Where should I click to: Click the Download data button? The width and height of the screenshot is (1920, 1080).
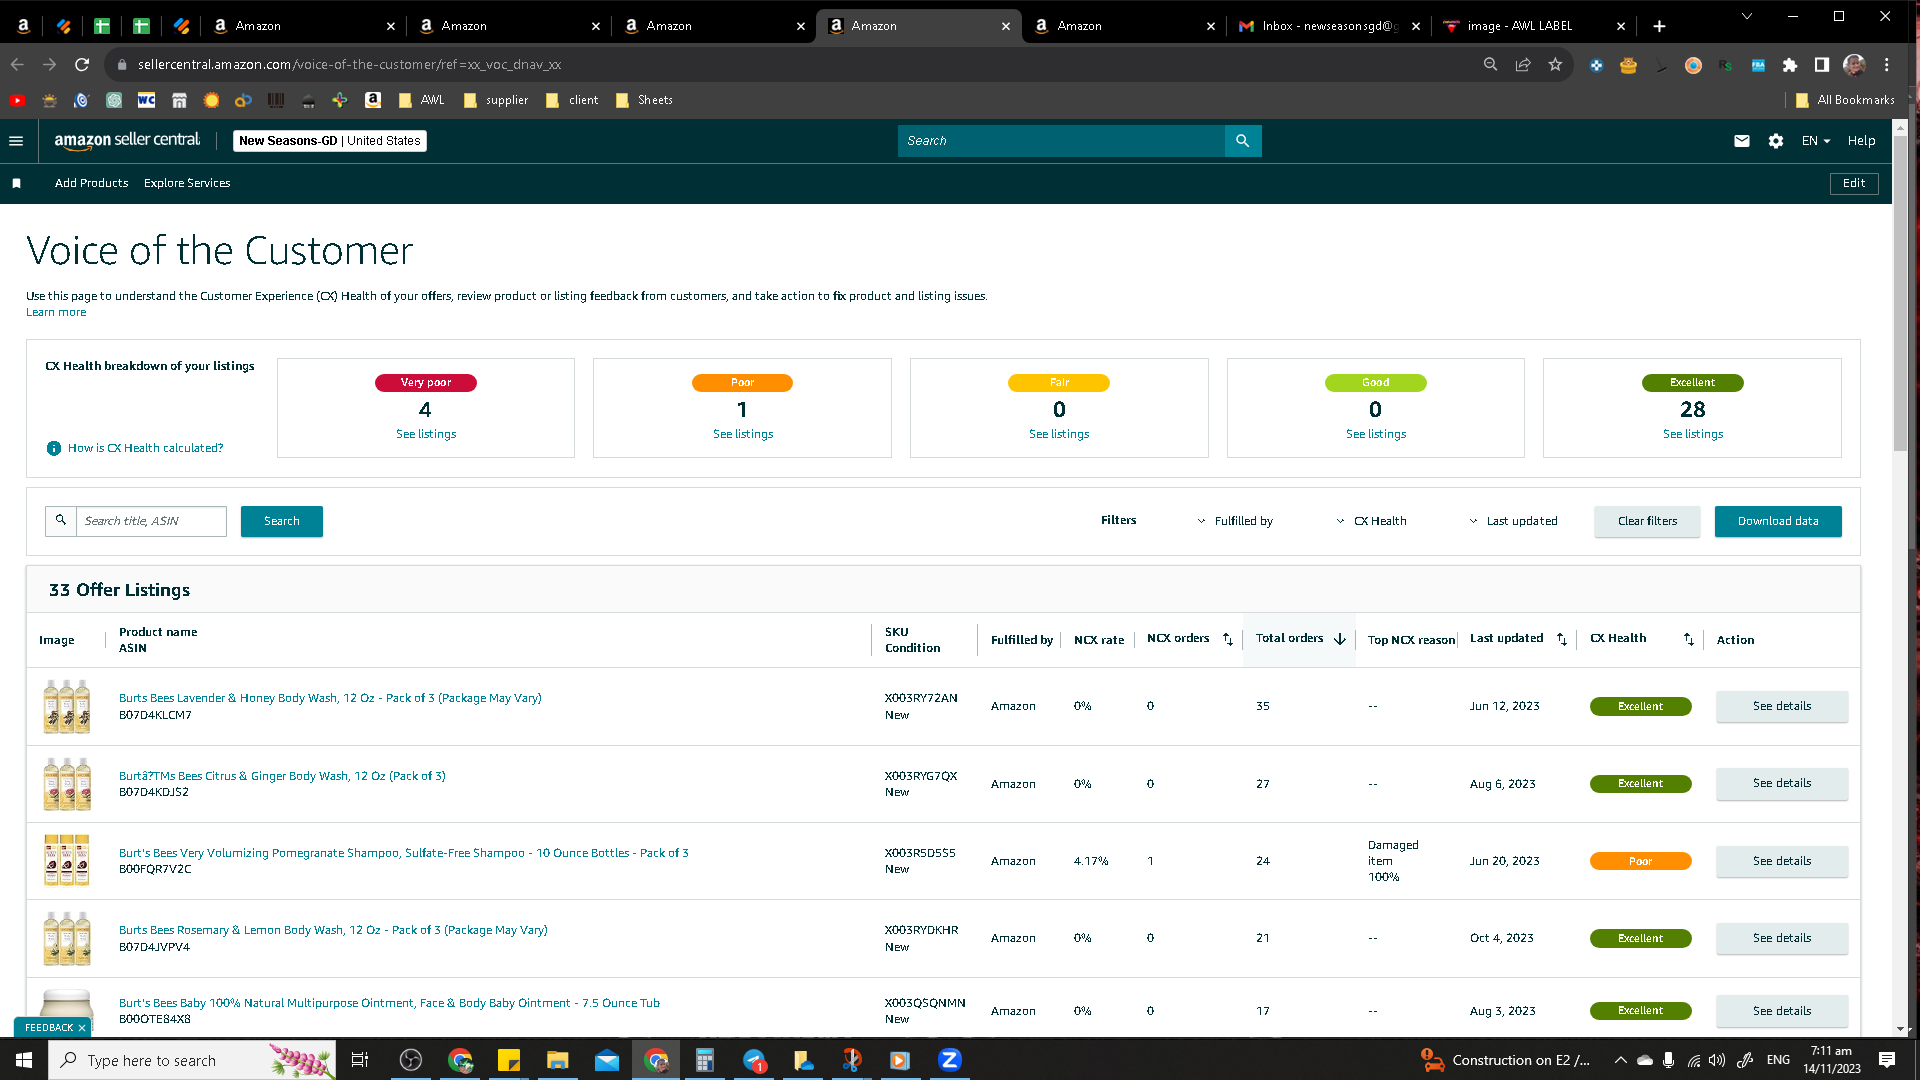point(1778,521)
